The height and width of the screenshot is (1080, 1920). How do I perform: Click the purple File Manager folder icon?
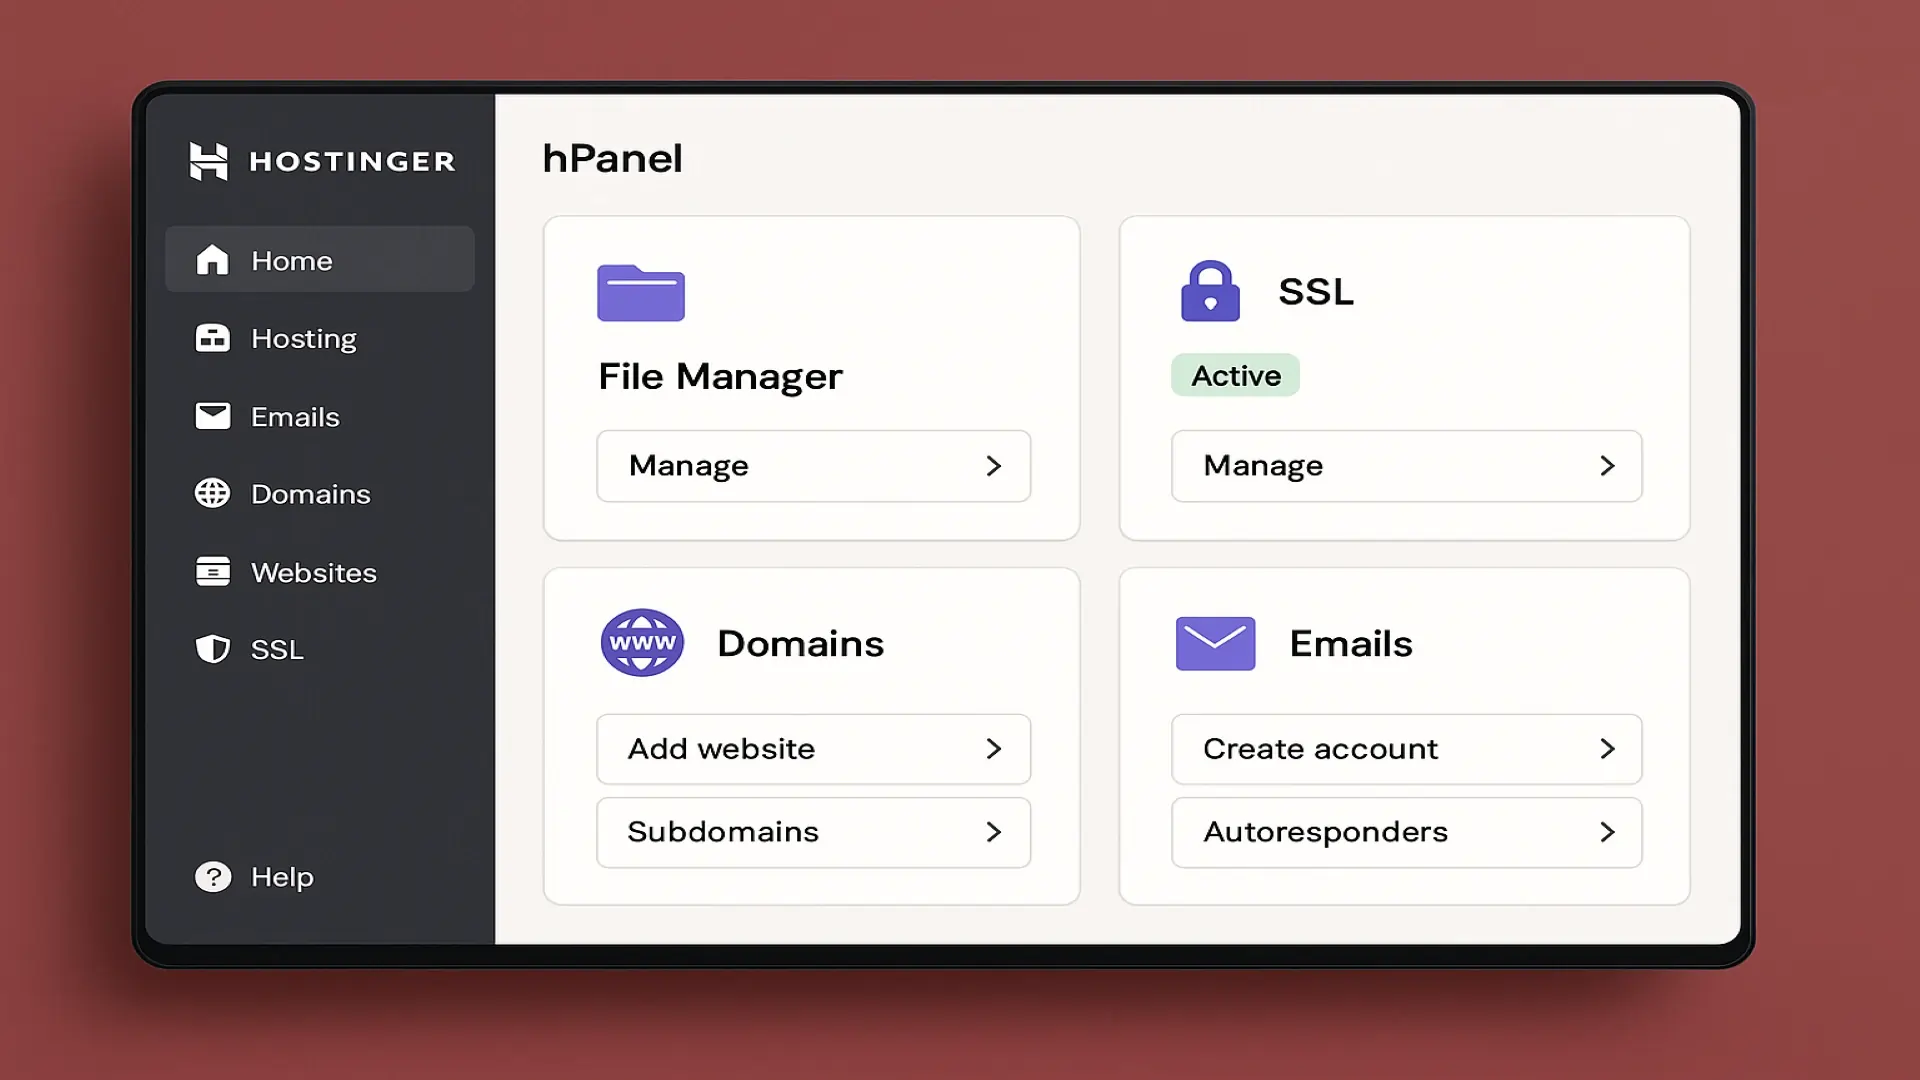pyautogui.click(x=641, y=292)
